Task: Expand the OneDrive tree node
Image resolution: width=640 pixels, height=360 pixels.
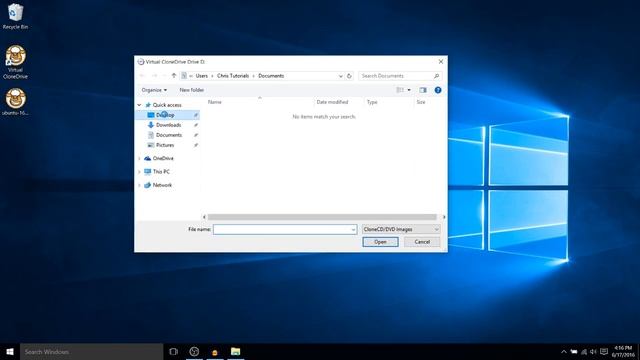Action: tap(139, 158)
